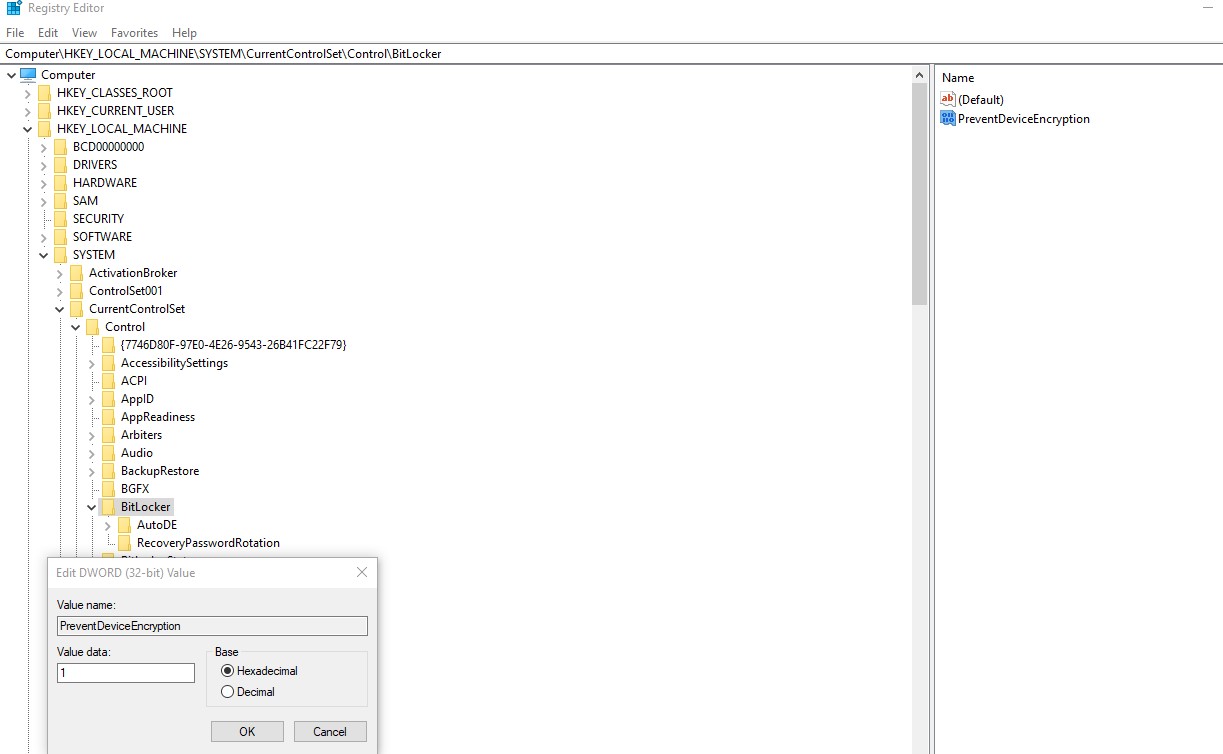
Task: Expand the BackupRestore key
Action: tap(91, 471)
